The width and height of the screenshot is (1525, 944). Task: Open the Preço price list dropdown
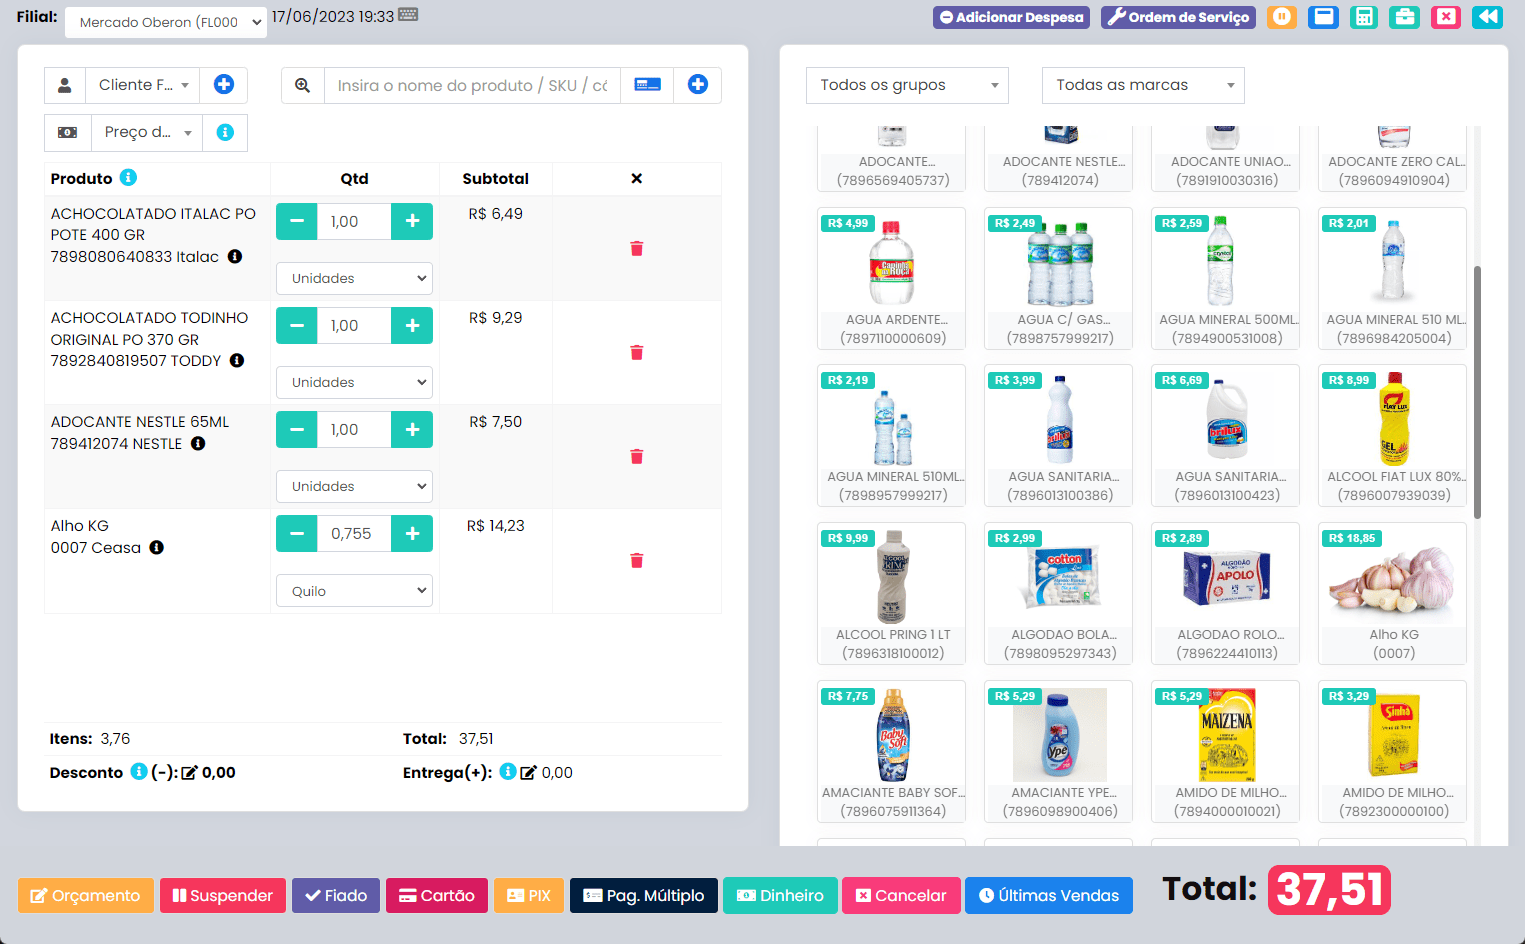[x=147, y=132]
